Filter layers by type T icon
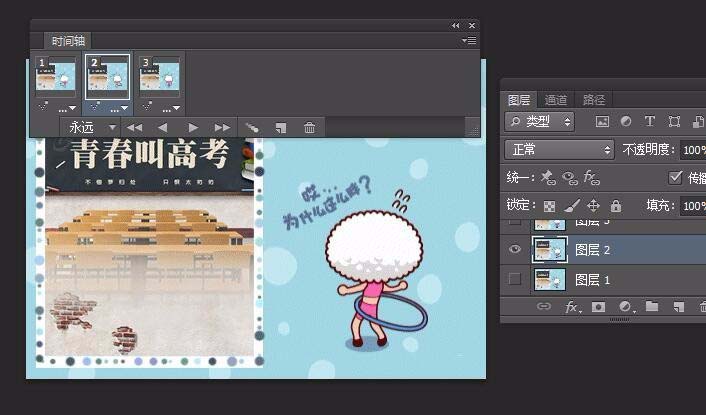Screen dimensions: 706x415 (x=650, y=122)
